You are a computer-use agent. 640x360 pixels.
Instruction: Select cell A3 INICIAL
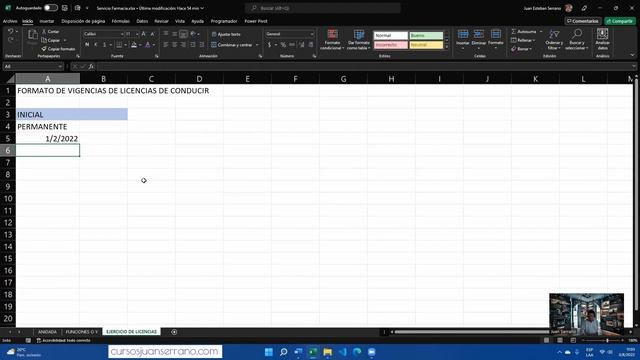tap(48, 114)
